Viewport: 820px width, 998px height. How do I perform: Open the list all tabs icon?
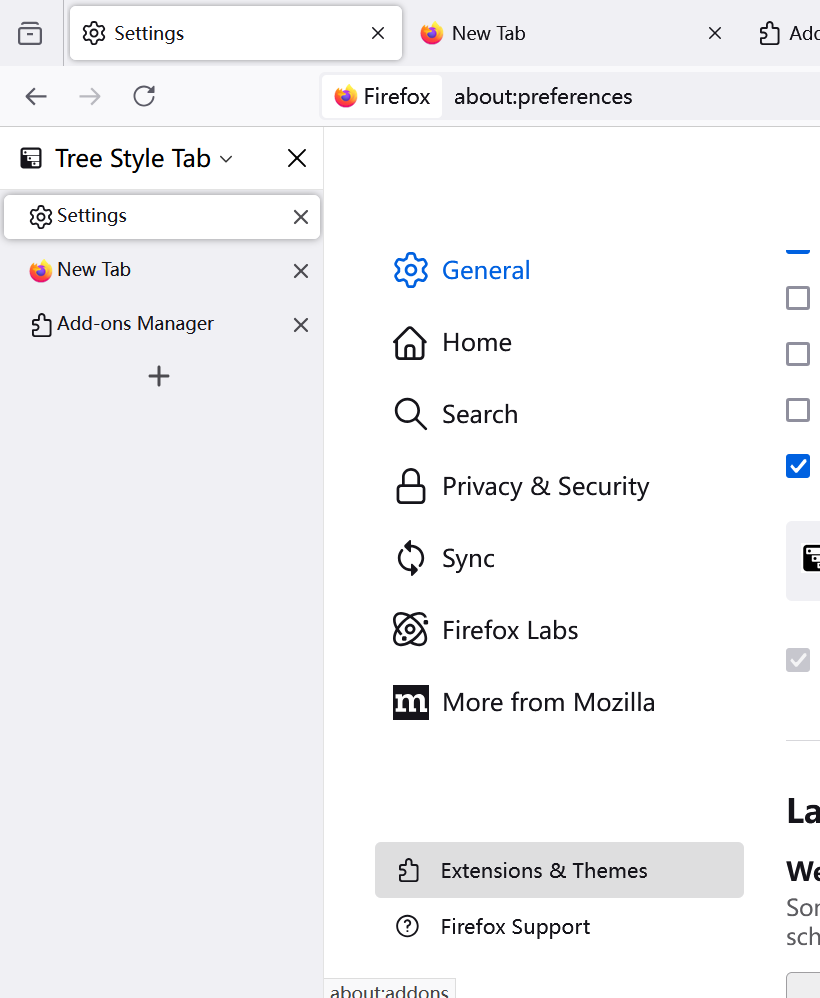31,34
